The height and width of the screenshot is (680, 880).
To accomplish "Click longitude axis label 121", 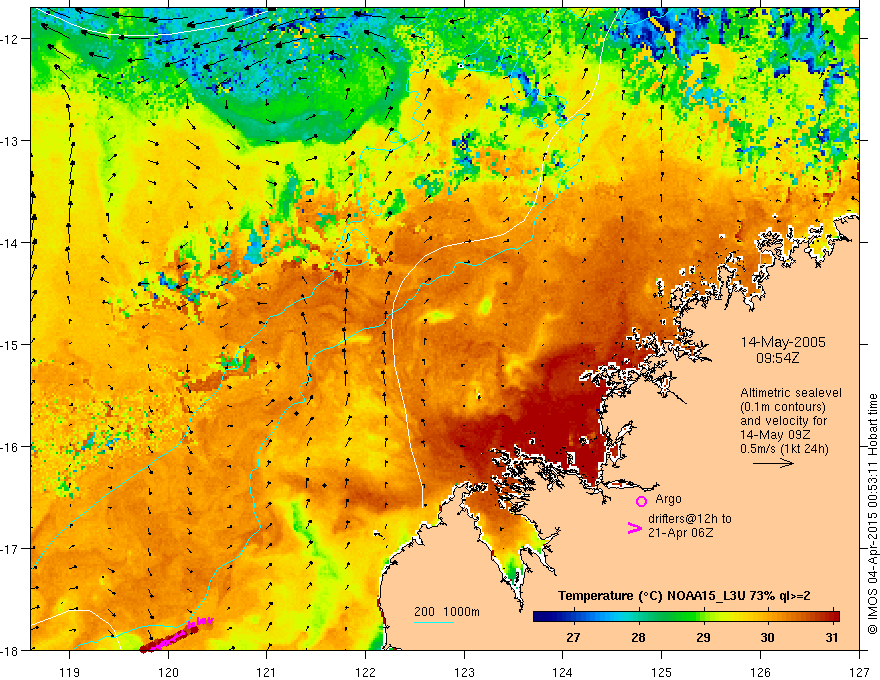I will 267,672.
